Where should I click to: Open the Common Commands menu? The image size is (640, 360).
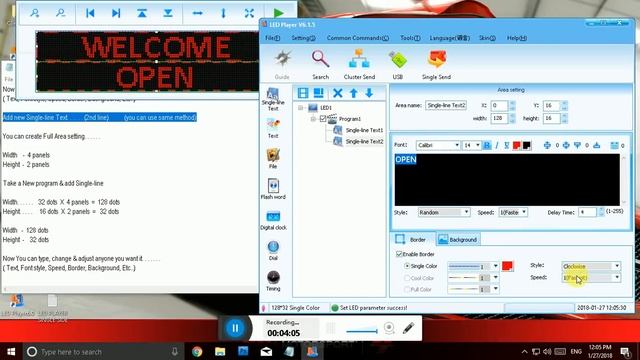coord(358,38)
